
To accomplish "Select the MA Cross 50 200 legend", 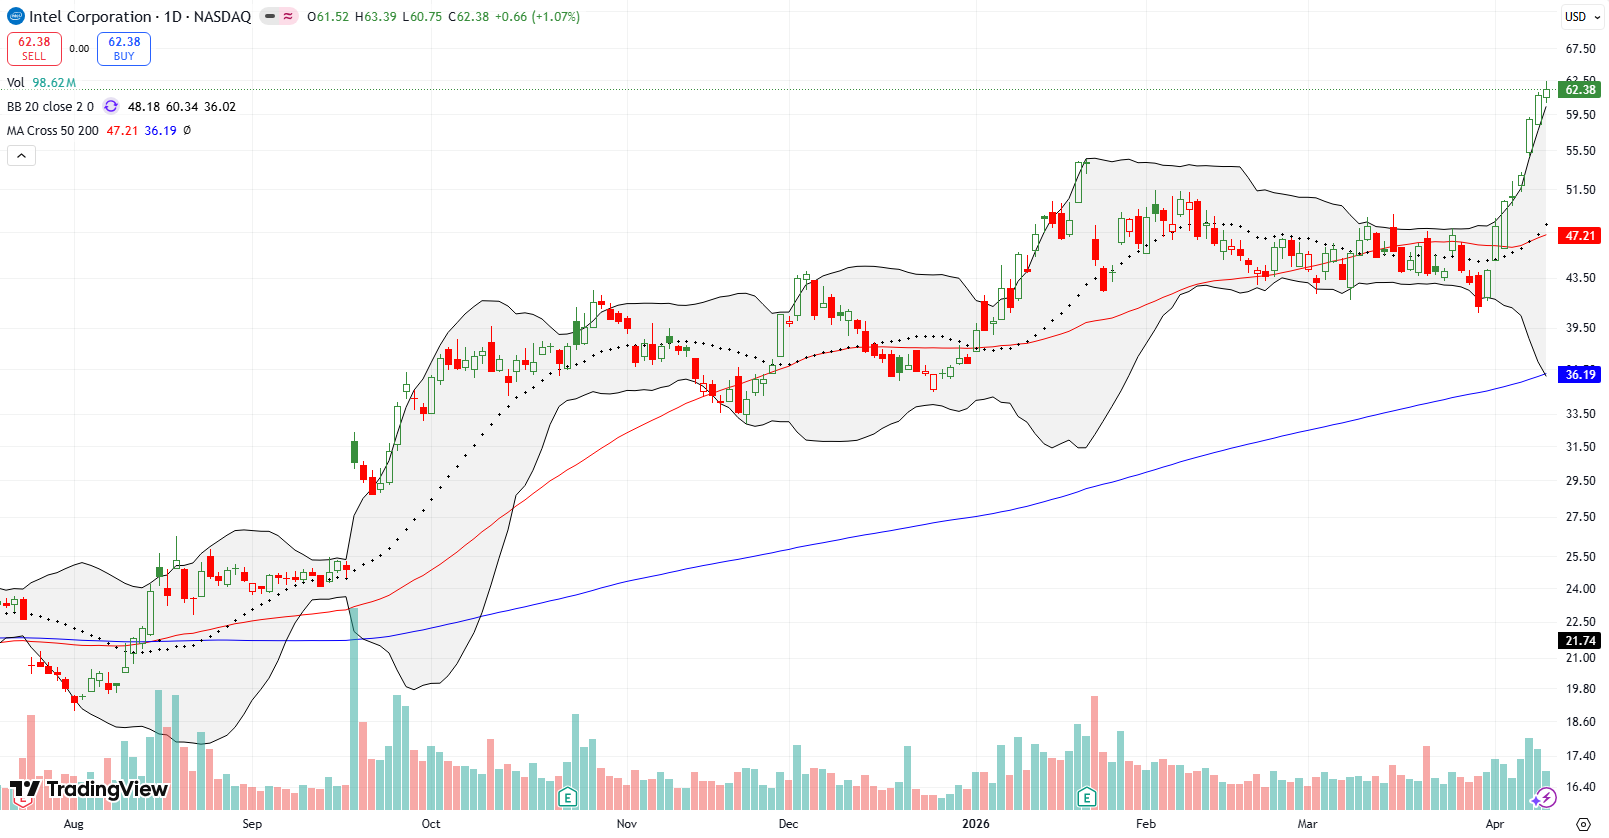I will point(53,131).
